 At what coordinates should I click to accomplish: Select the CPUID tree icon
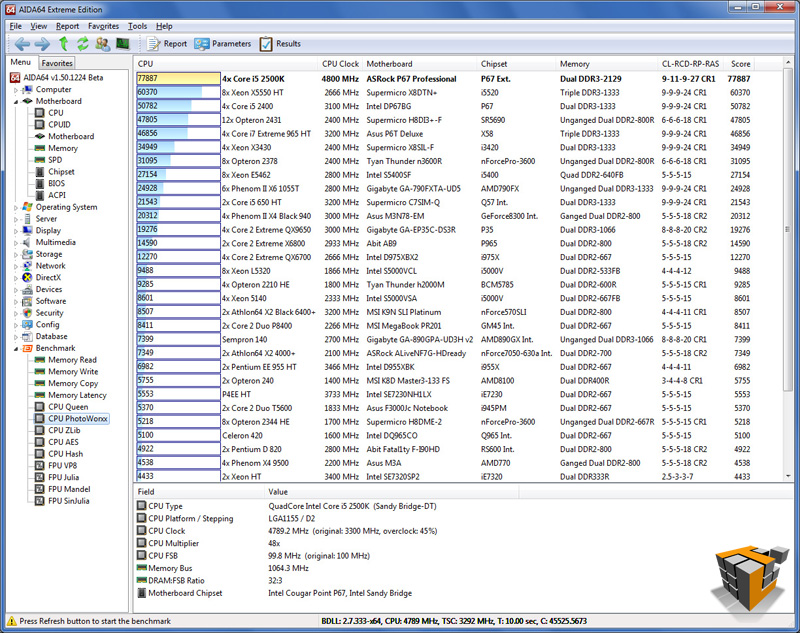pos(40,124)
